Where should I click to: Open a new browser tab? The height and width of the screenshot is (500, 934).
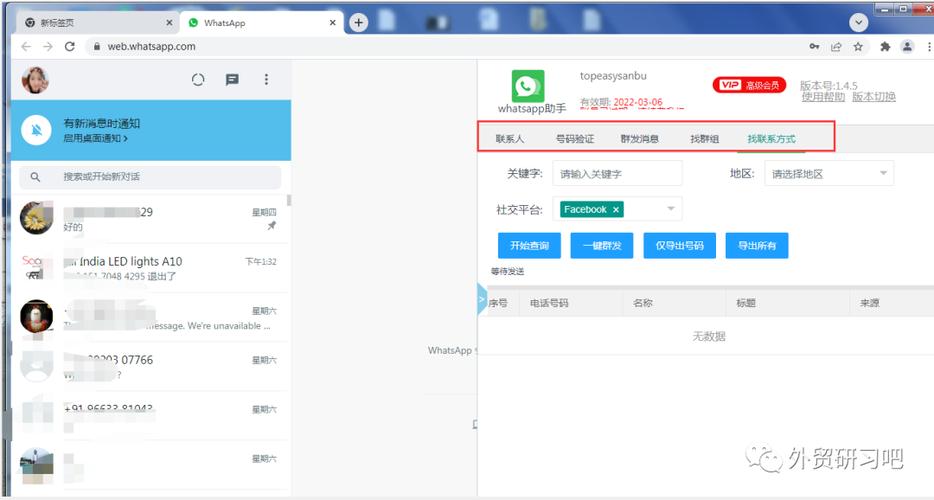[359, 23]
